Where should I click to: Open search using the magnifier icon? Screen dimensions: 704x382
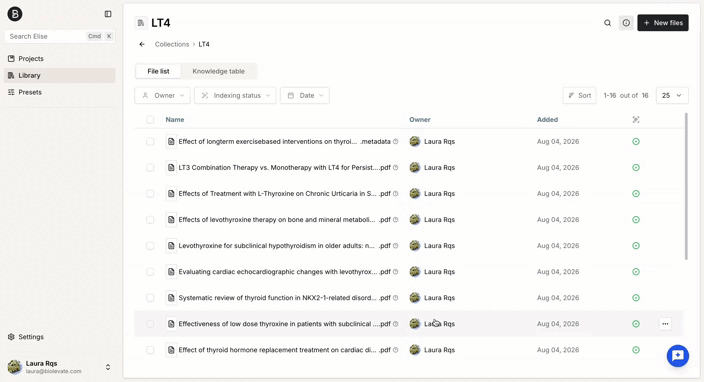(x=607, y=23)
